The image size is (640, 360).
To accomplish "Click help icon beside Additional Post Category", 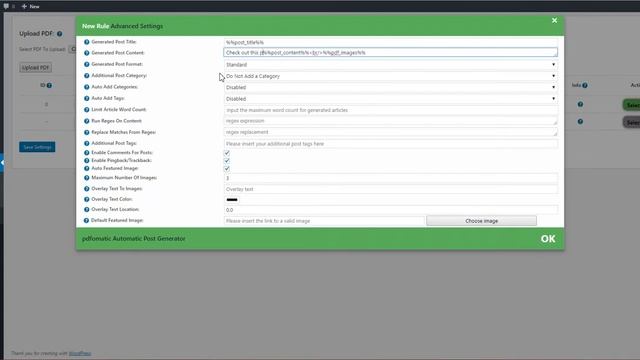I will tap(87, 76).
